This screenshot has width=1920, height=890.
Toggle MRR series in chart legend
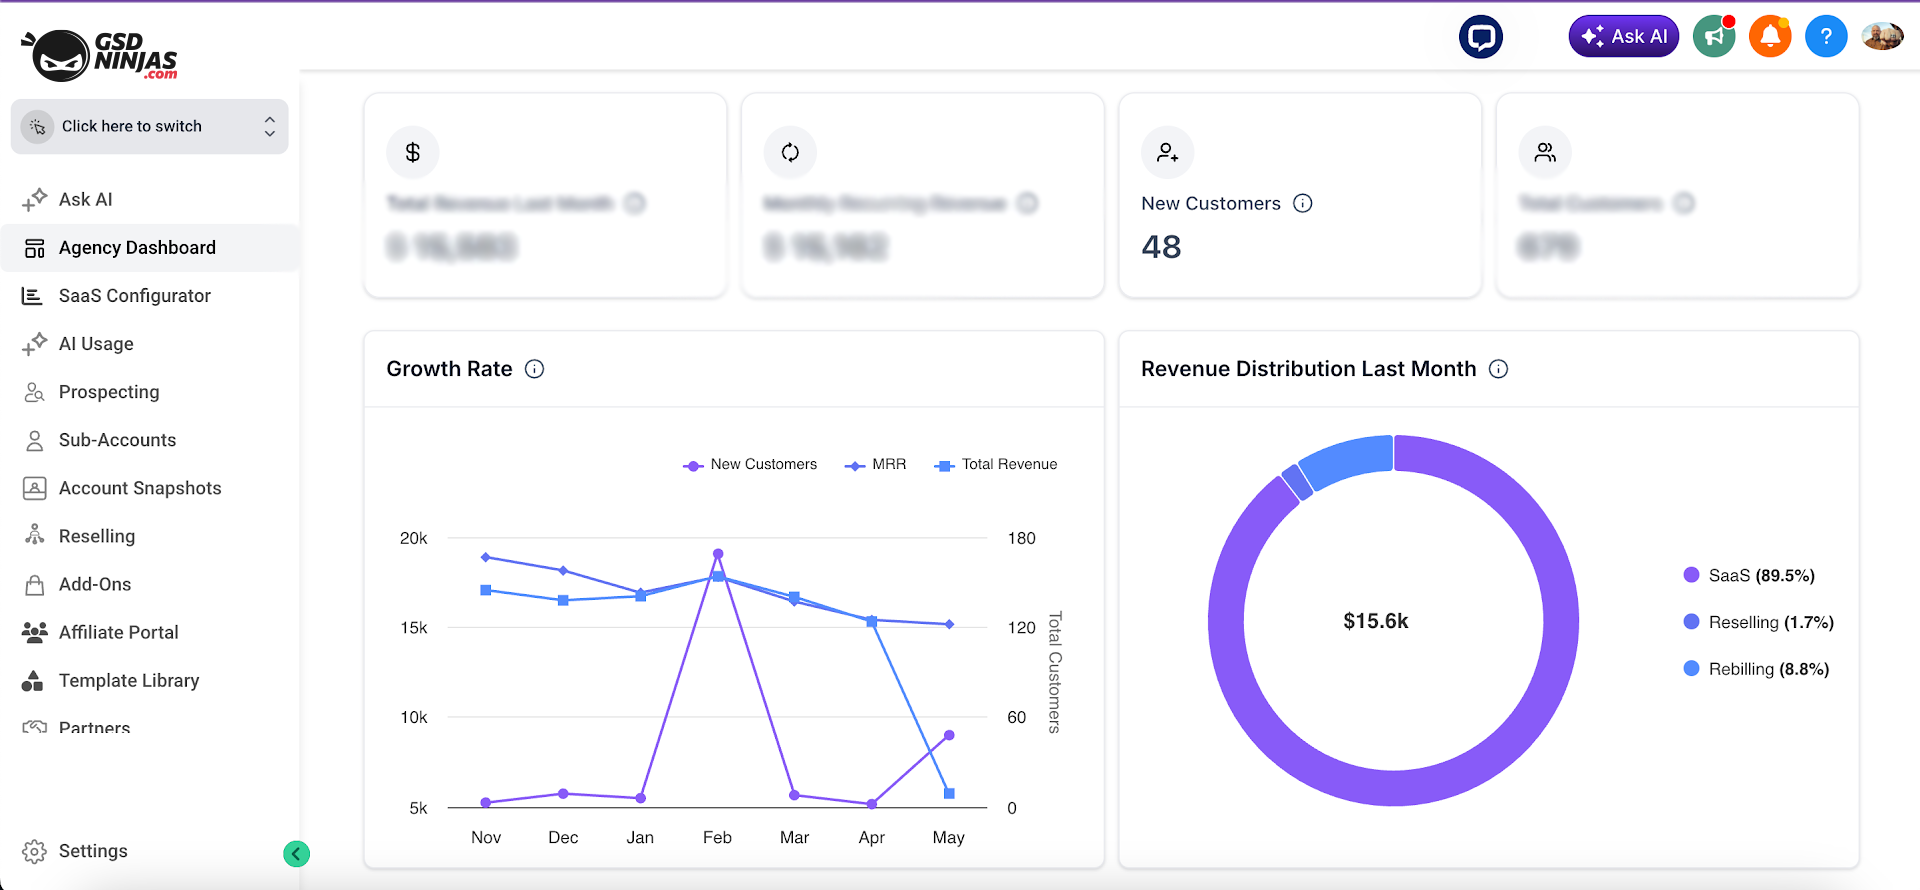pyautogui.click(x=875, y=464)
